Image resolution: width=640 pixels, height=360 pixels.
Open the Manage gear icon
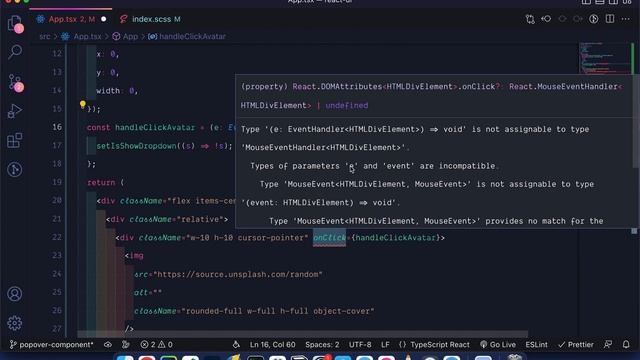[15, 323]
